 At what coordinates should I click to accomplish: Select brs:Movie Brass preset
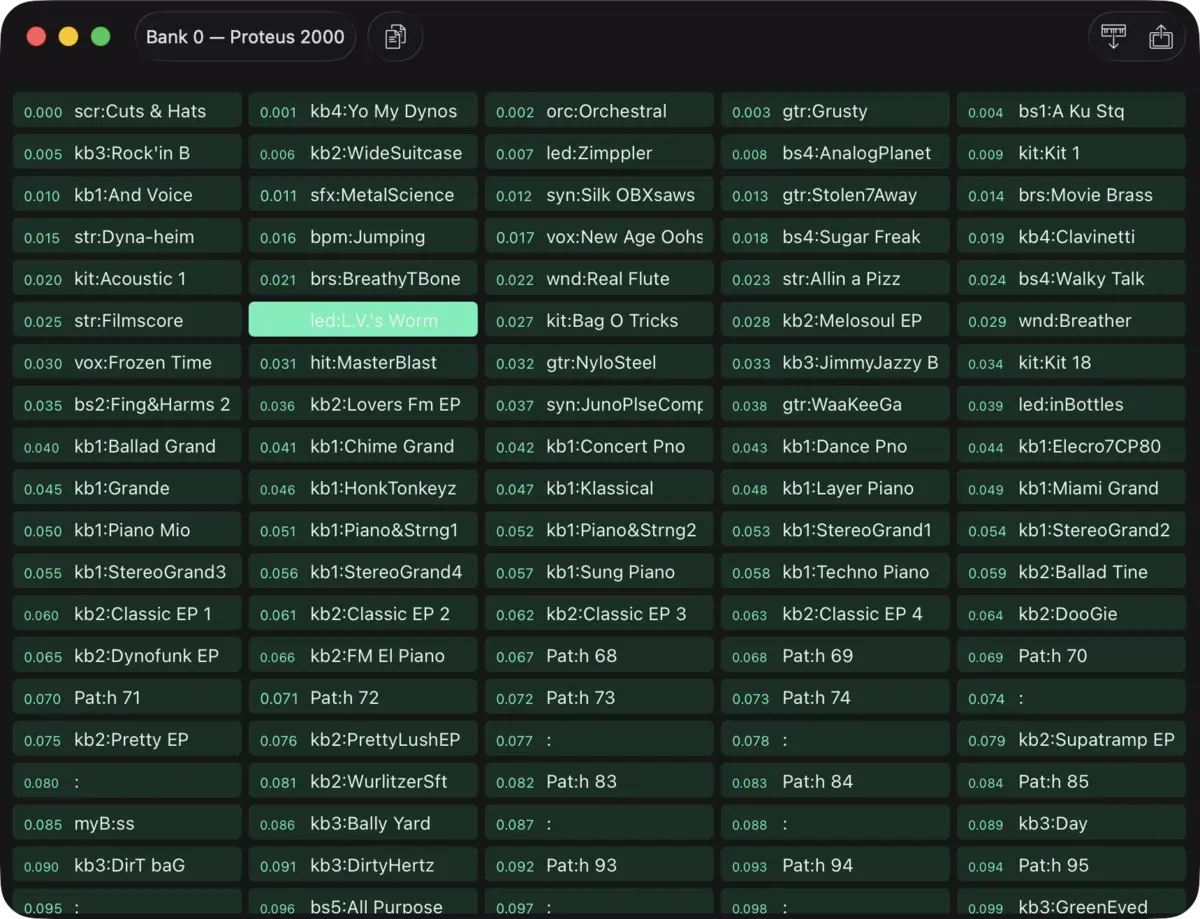(x=1071, y=195)
